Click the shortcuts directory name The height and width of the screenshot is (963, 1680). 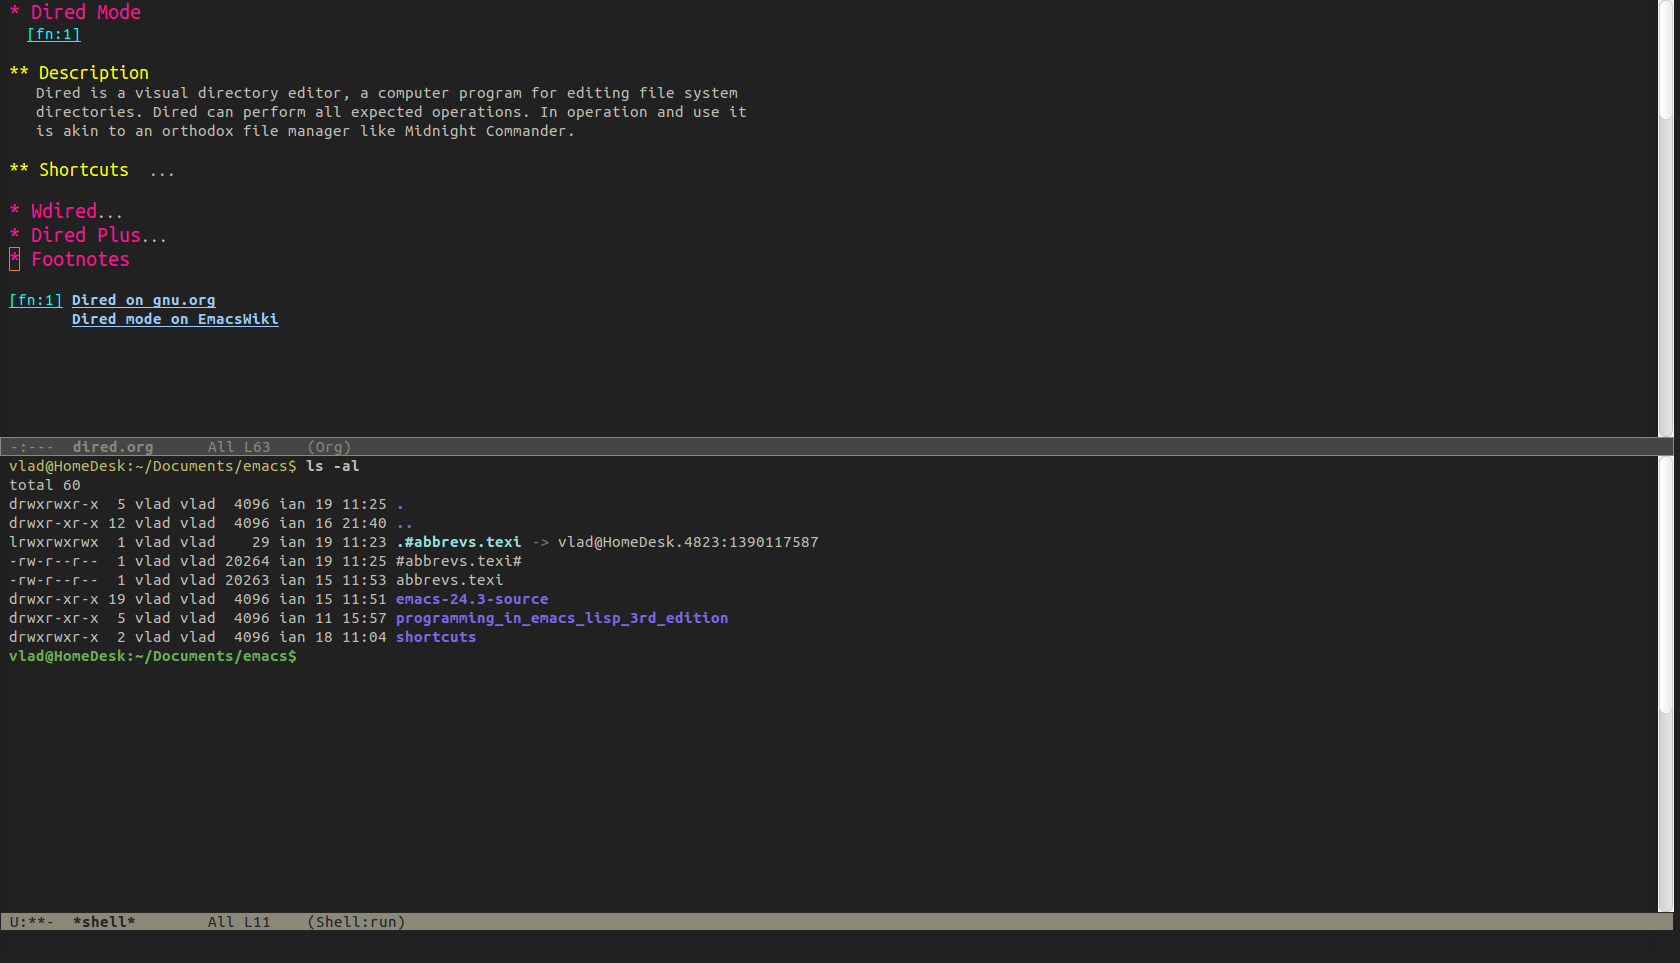tap(436, 637)
